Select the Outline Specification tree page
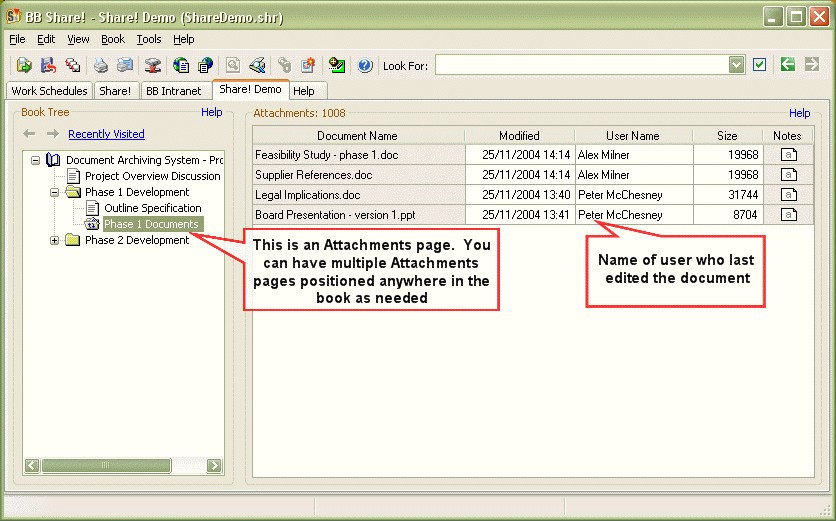Image resolution: width=836 pixels, height=521 pixels. coord(152,208)
